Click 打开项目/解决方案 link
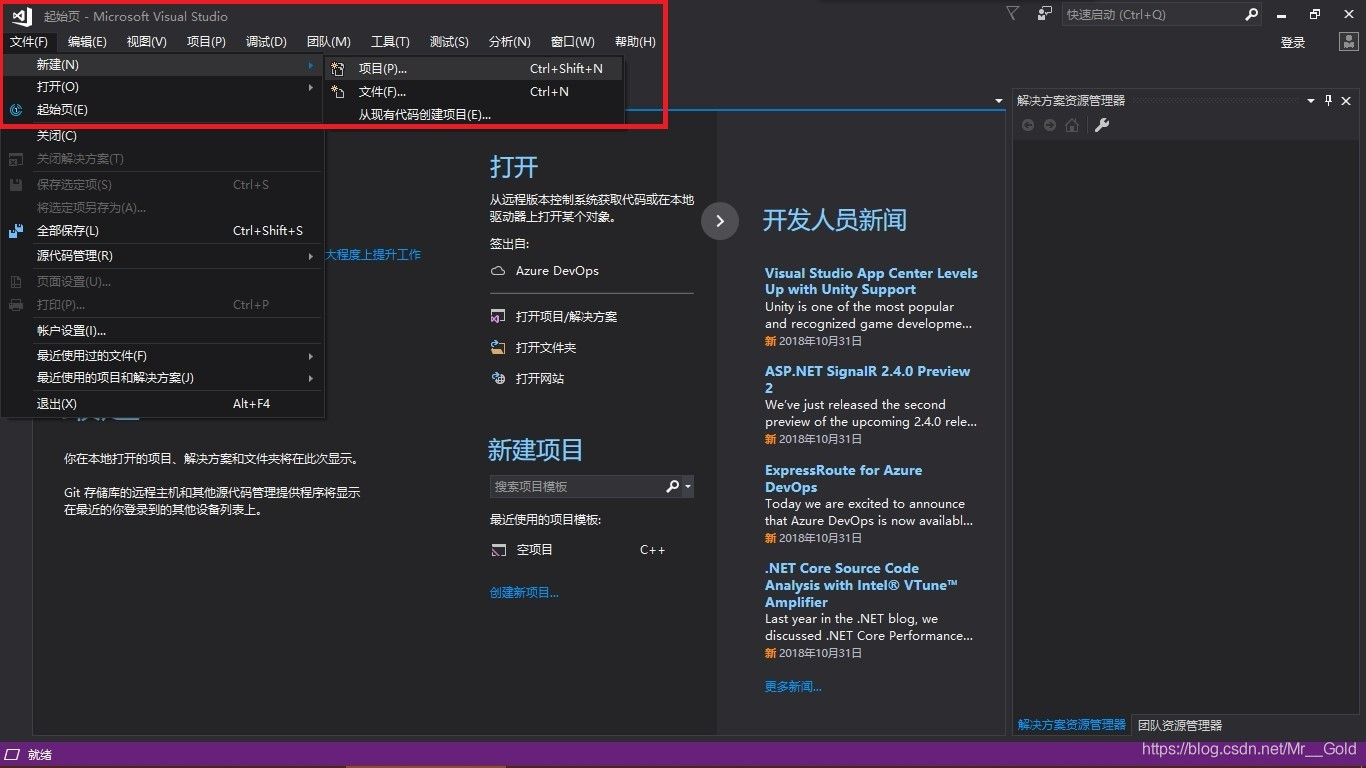This screenshot has width=1366, height=768. click(566, 317)
